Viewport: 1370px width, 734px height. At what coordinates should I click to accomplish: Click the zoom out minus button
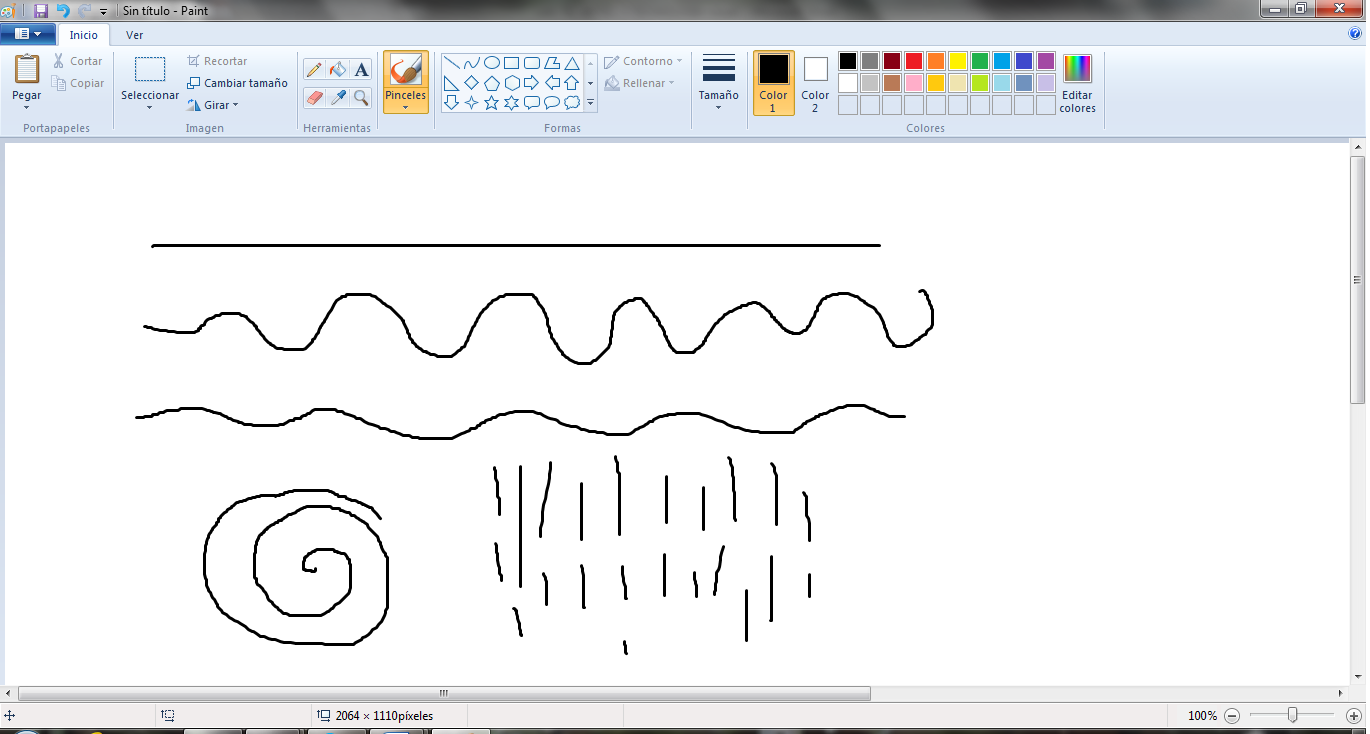tap(1232, 716)
